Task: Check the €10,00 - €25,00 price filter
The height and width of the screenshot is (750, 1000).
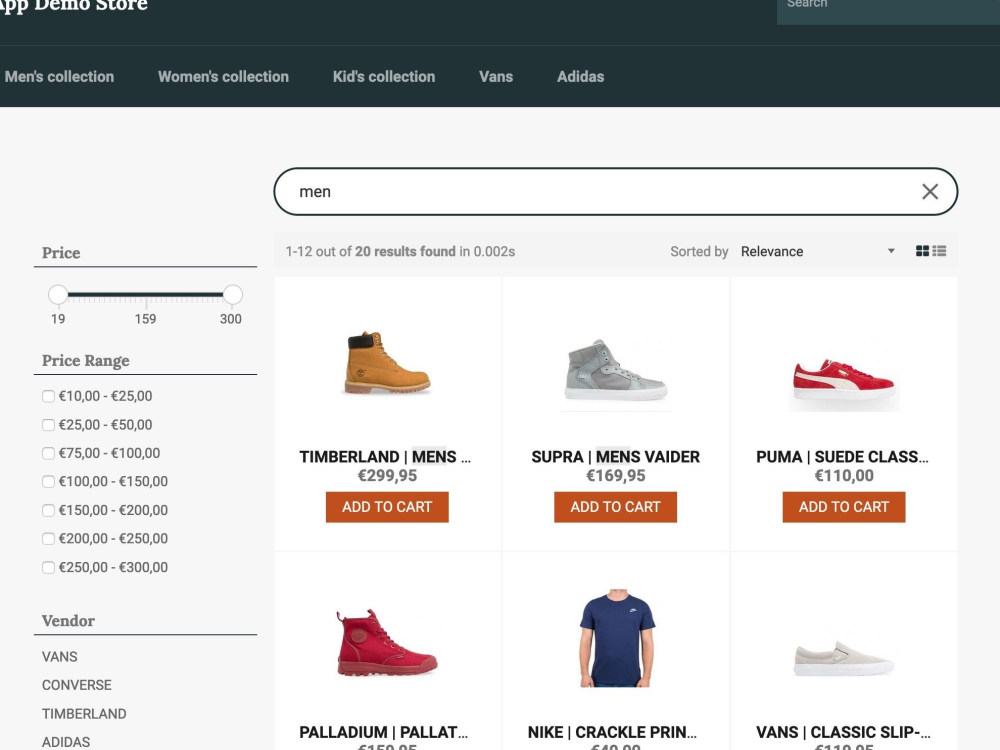Action: (x=48, y=396)
